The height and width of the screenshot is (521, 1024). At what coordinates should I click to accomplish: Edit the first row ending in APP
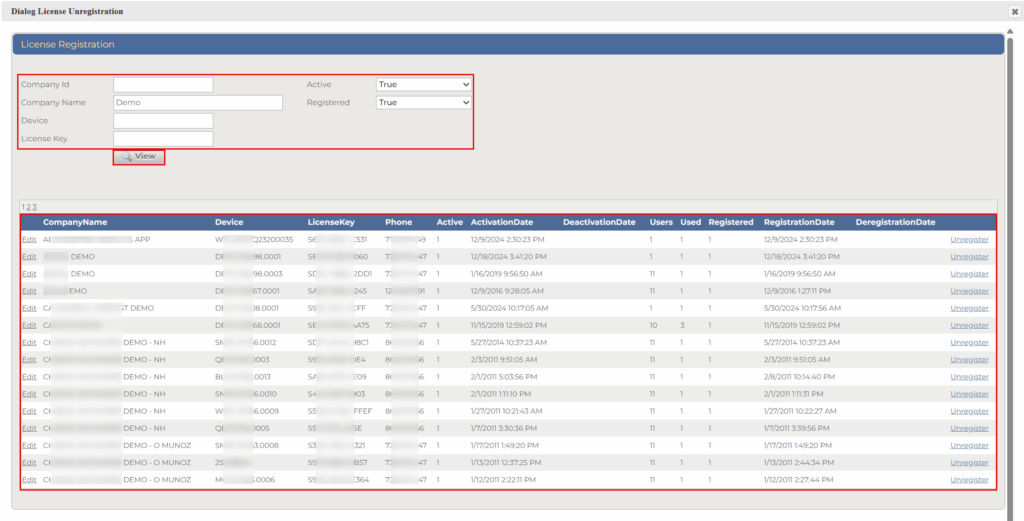point(28,240)
